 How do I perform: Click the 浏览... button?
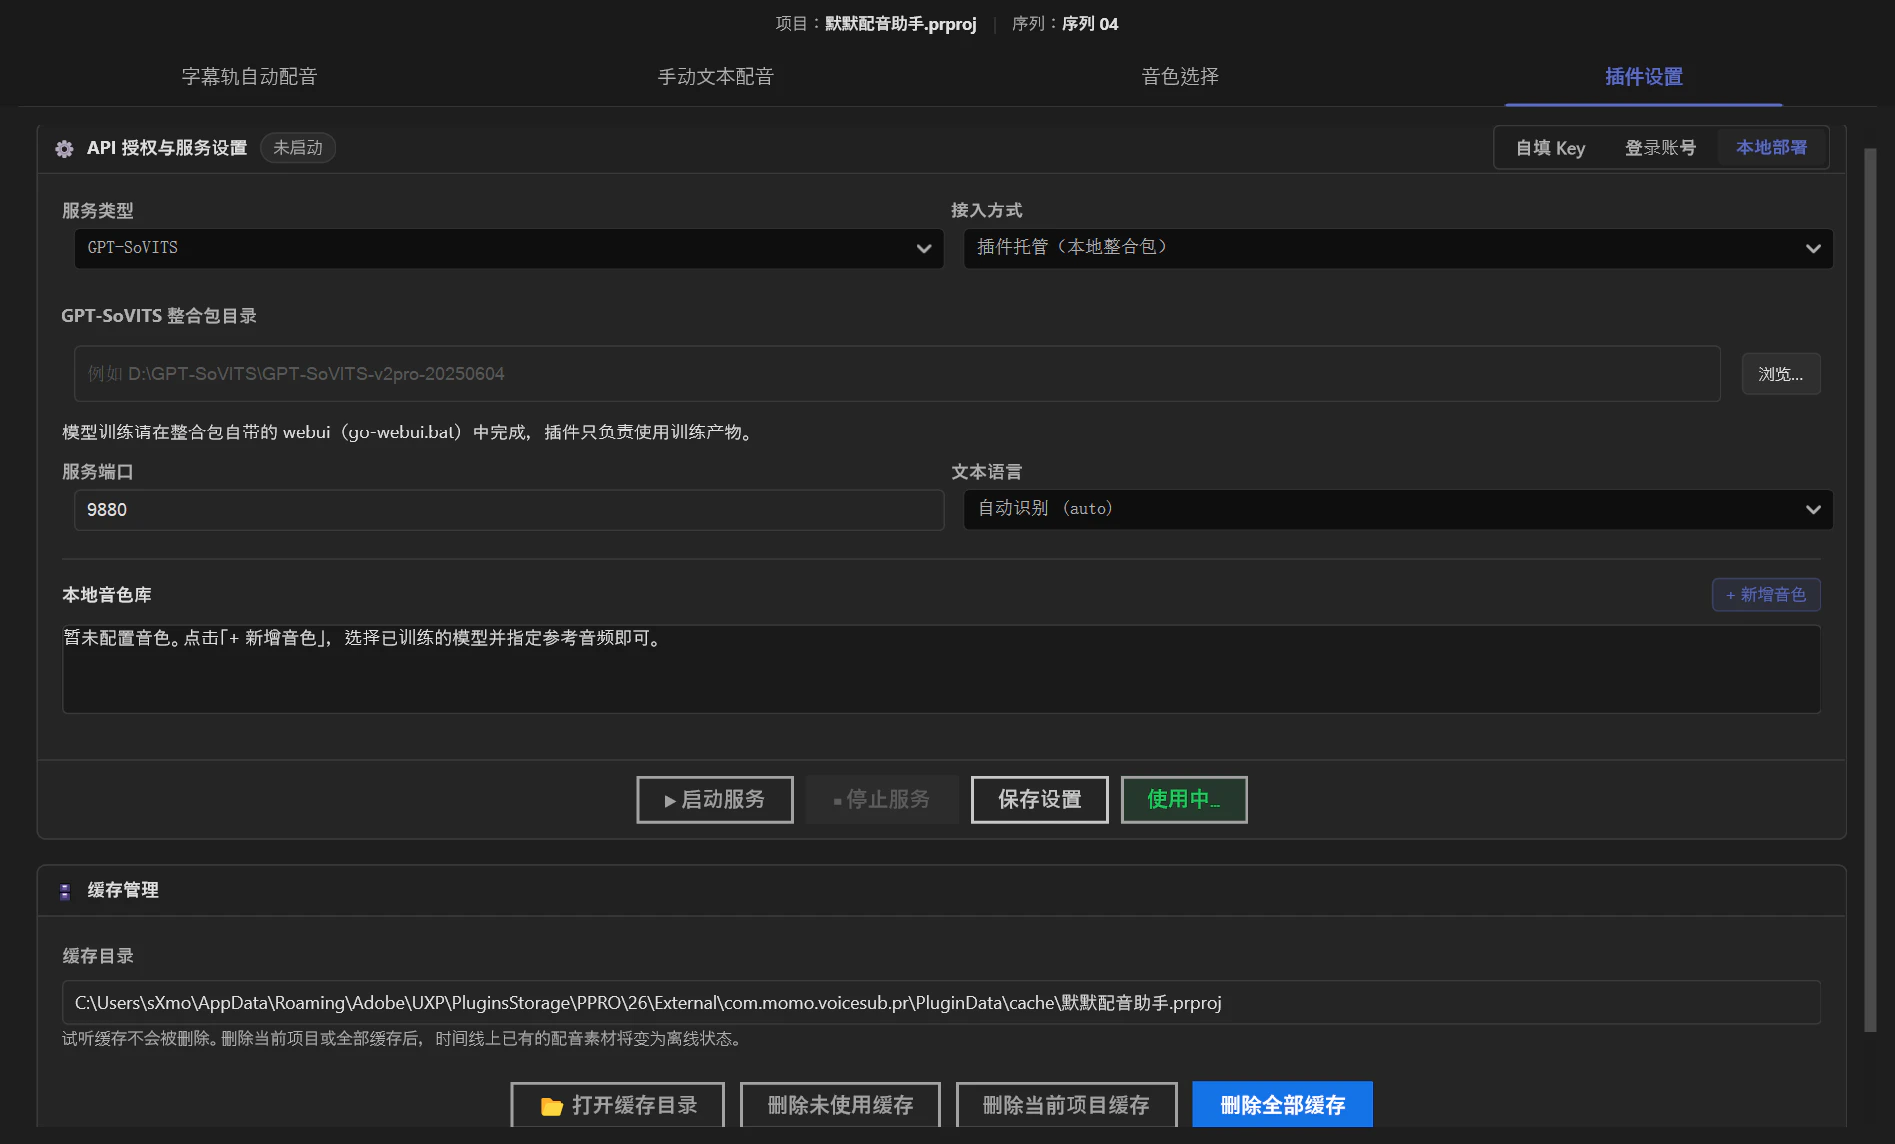[x=1780, y=374]
